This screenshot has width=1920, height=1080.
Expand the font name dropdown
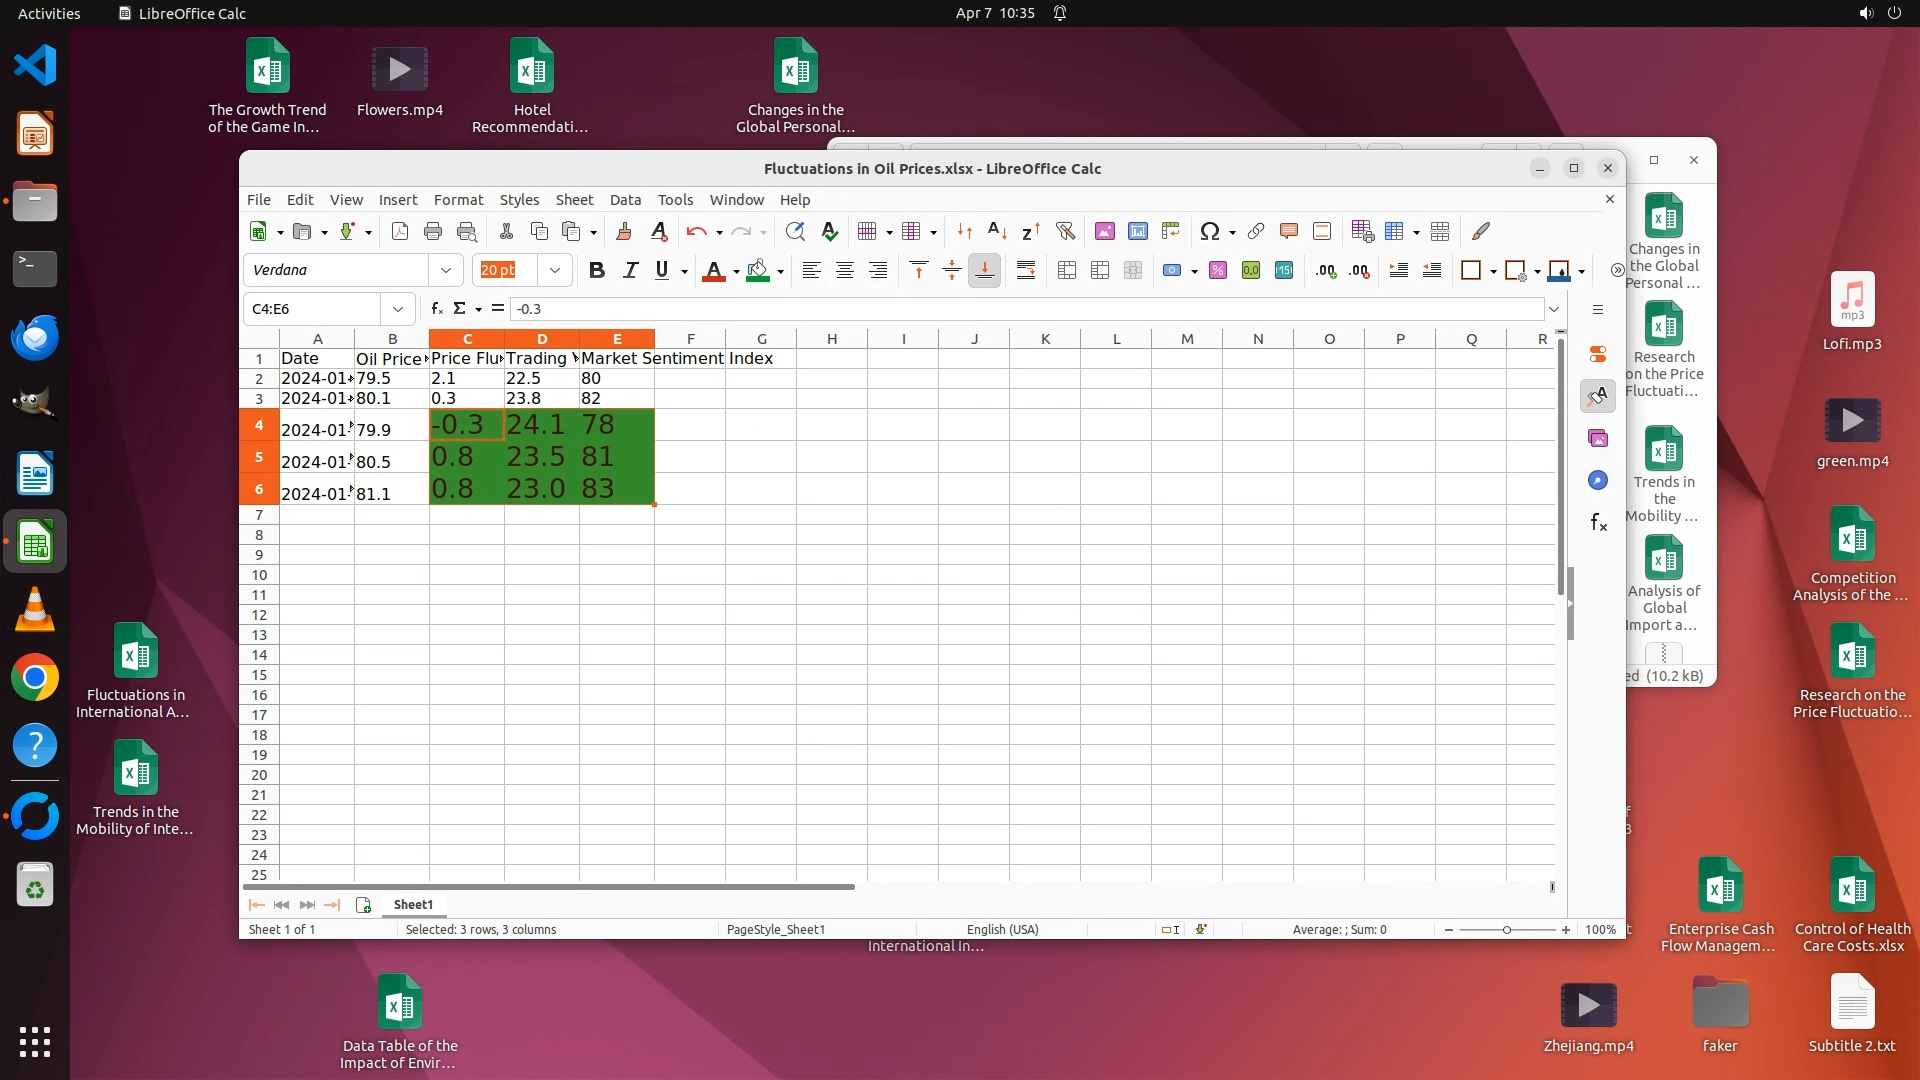point(446,271)
